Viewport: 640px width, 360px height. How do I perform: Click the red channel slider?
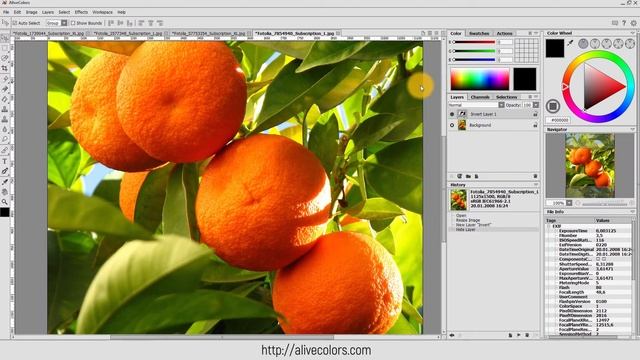473,42
